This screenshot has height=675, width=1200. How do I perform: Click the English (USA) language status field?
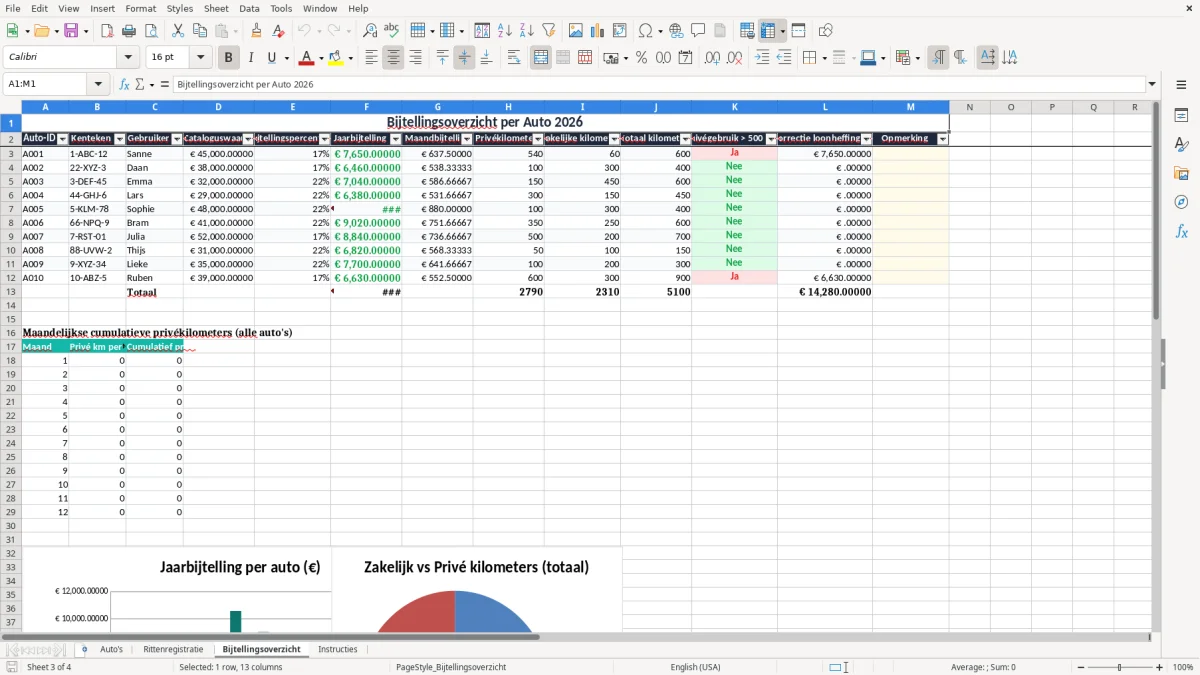click(x=695, y=667)
